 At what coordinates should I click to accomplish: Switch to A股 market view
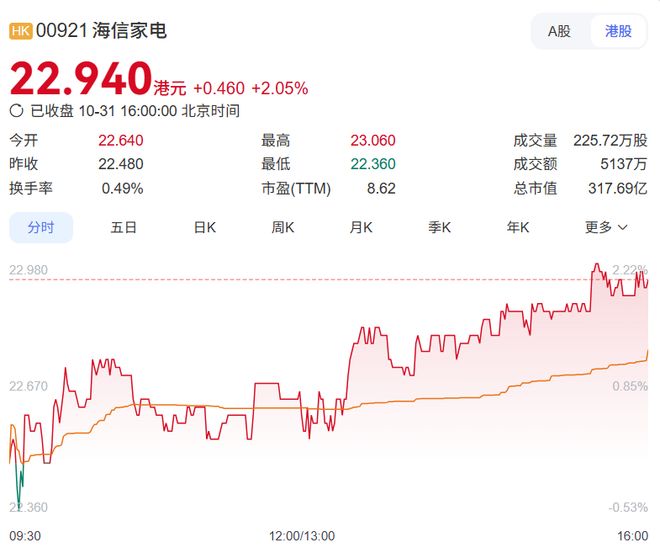pyautogui.click(x=559, y=31)
